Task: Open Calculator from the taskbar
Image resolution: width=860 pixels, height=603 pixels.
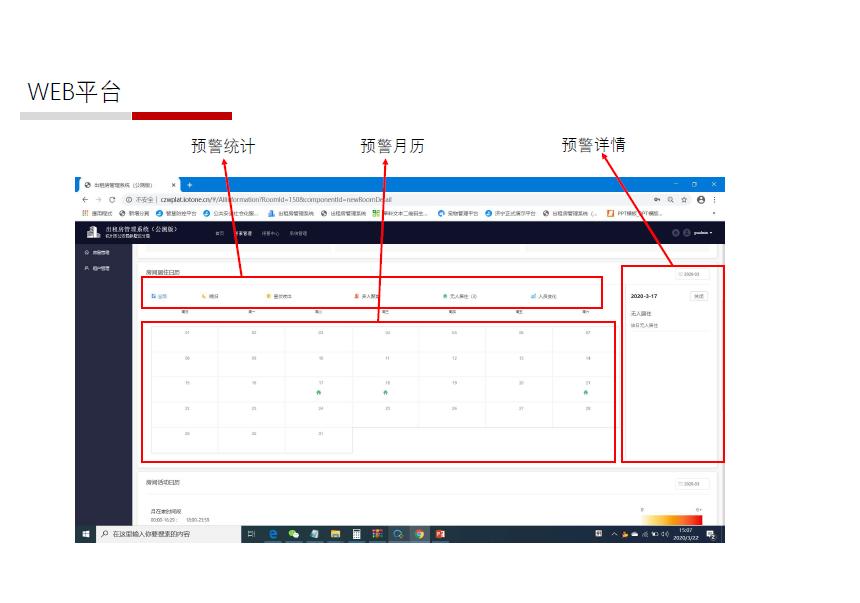Action: tap(356, 534)
